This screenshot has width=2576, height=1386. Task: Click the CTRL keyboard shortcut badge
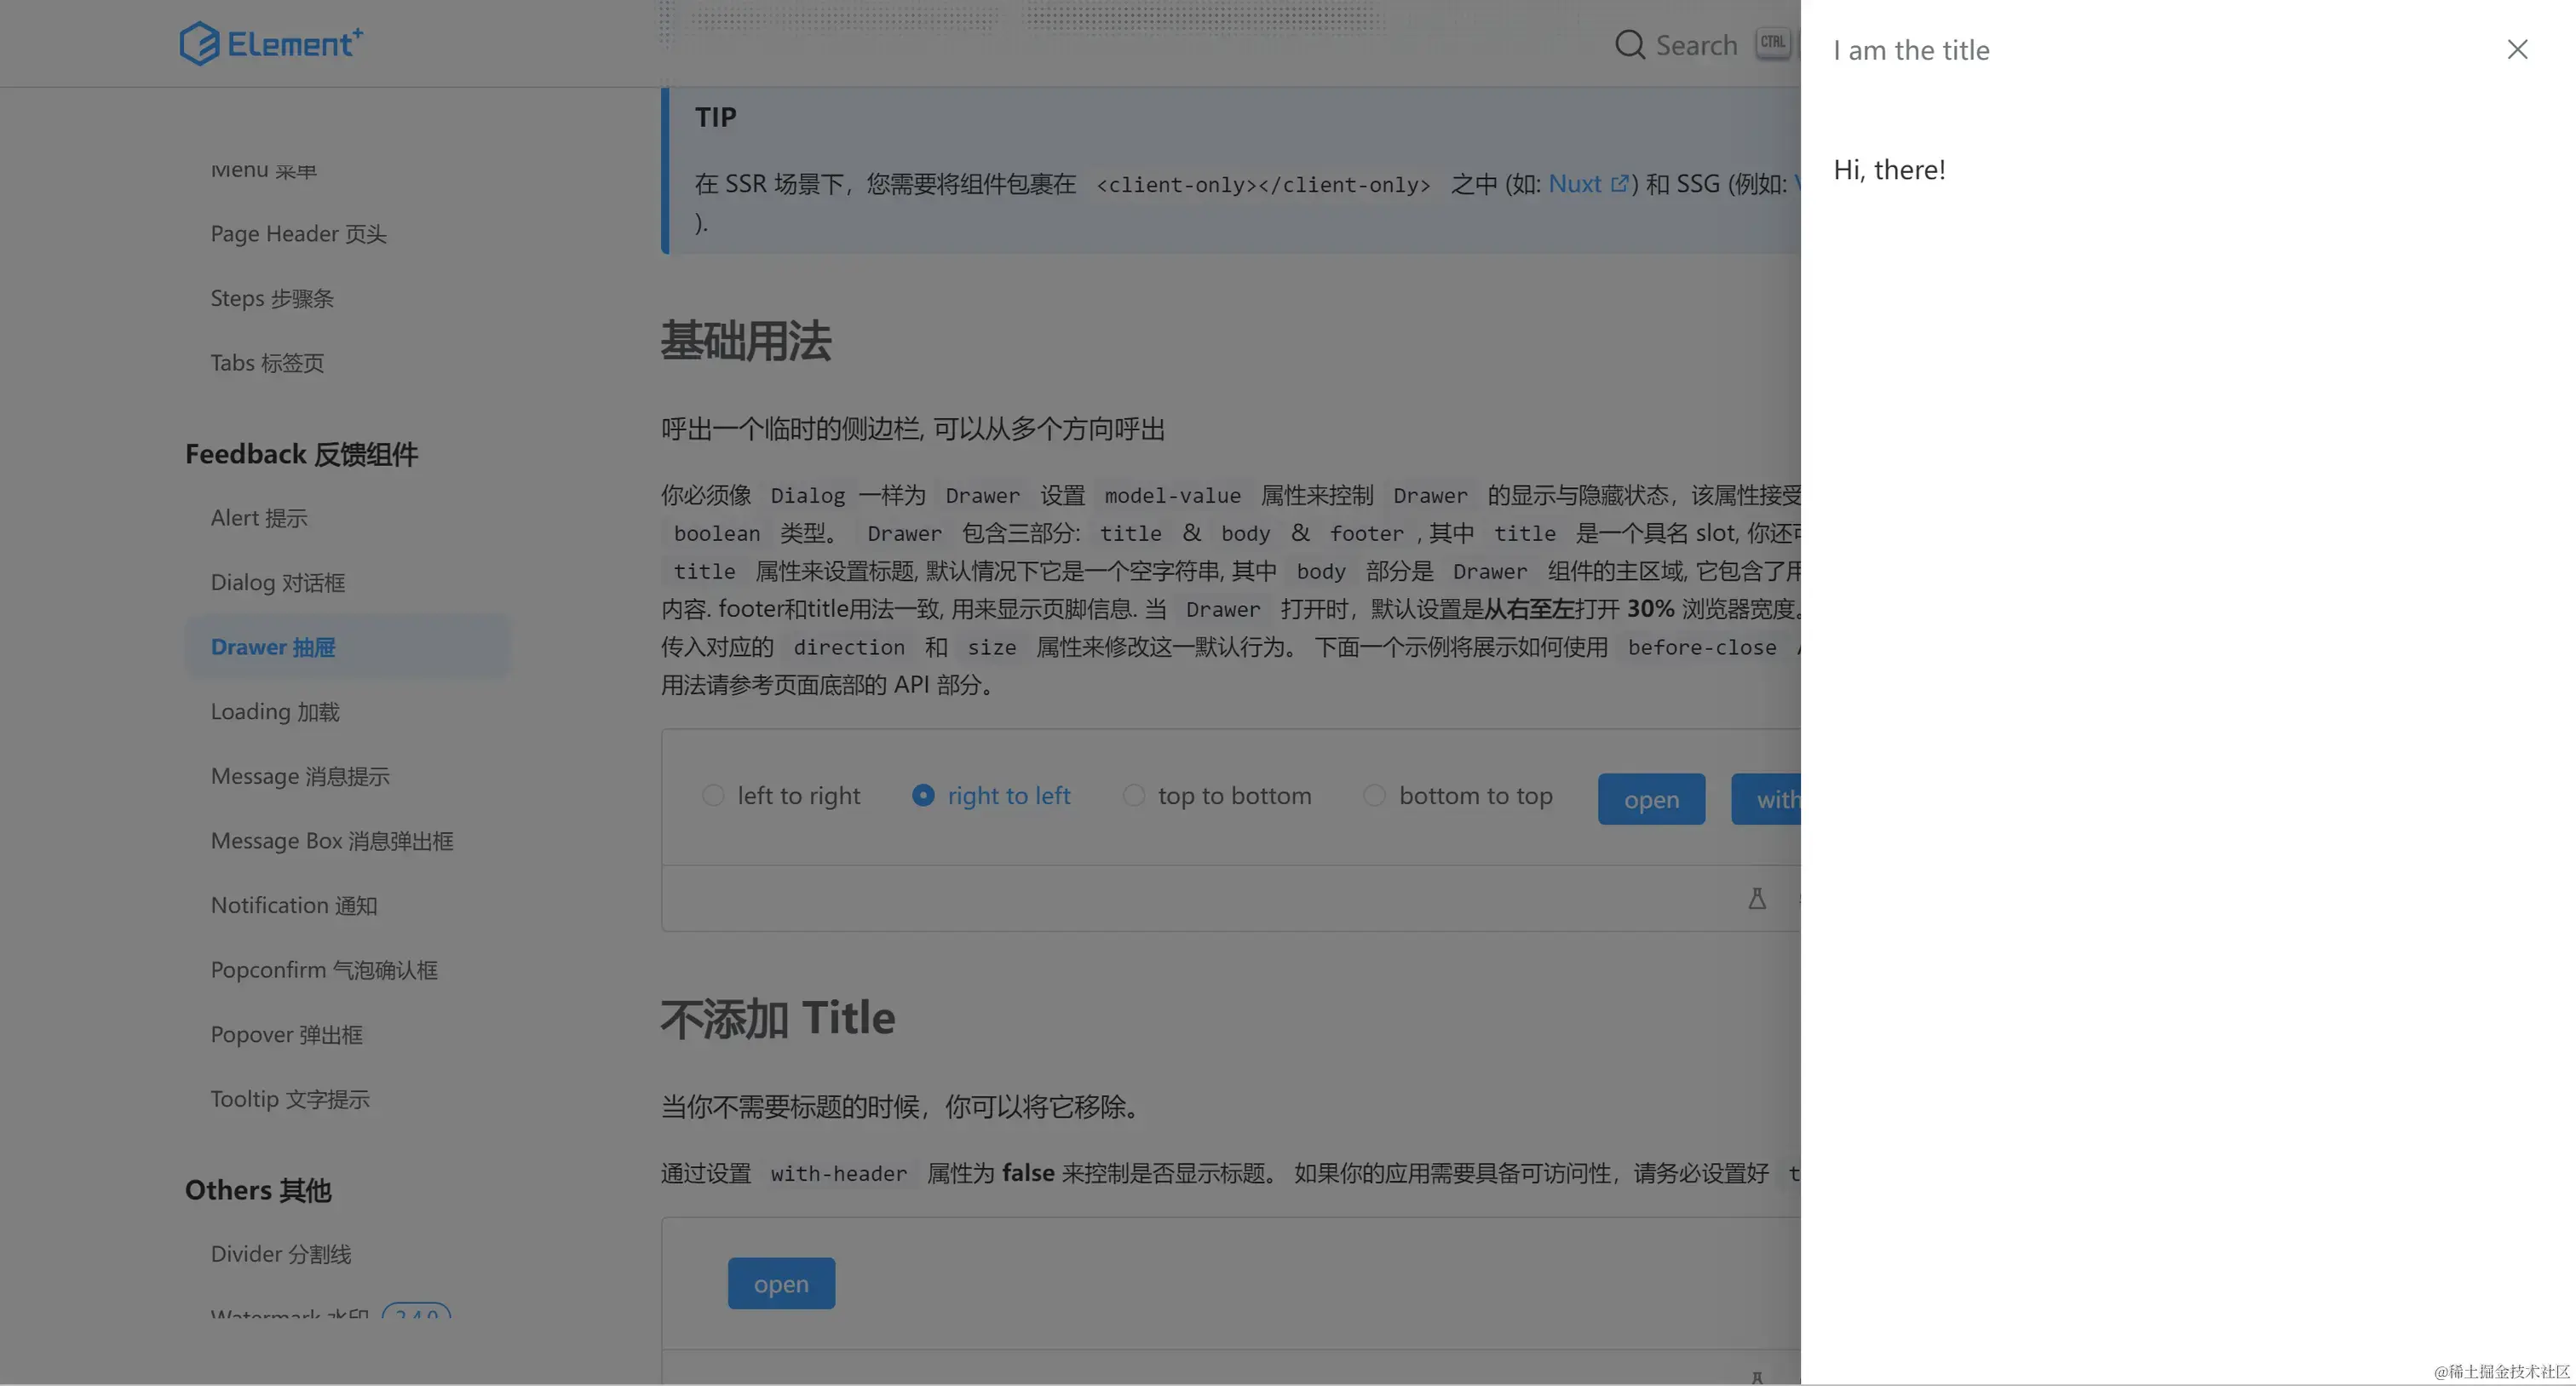[1772, 44]
